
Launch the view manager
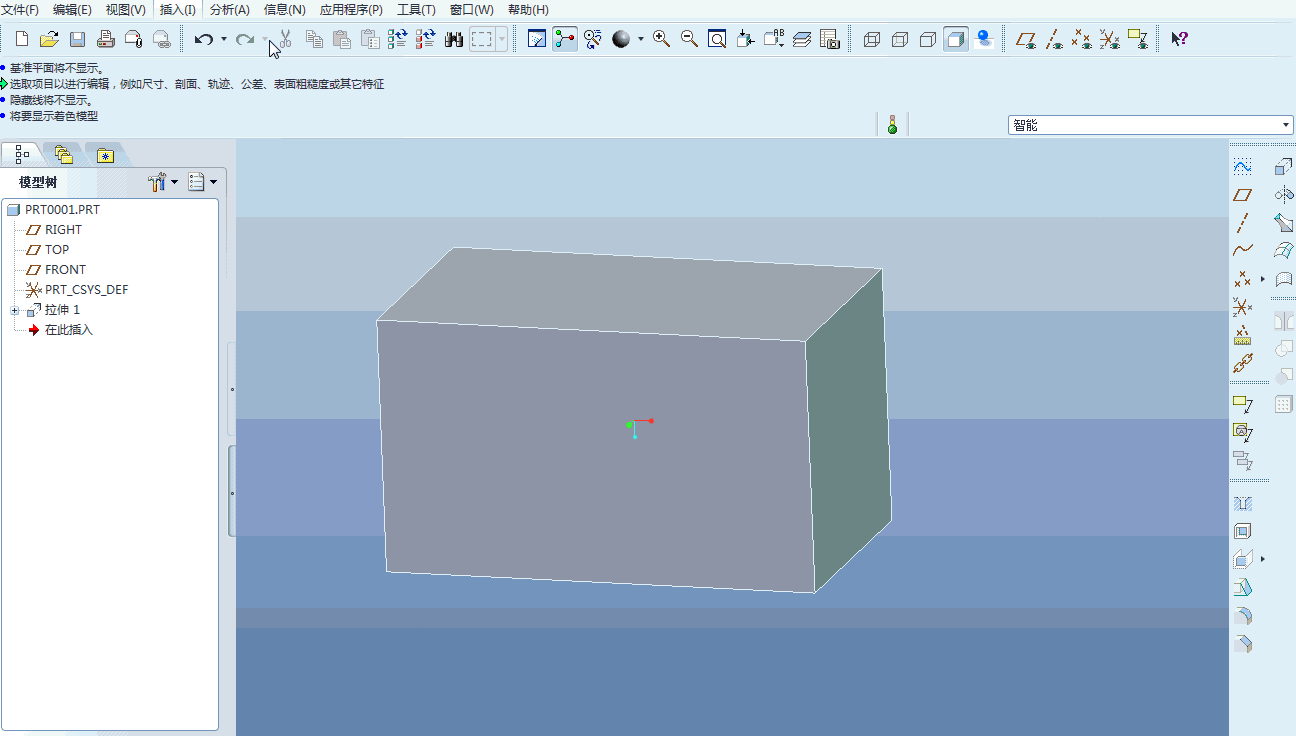(829, 39)
